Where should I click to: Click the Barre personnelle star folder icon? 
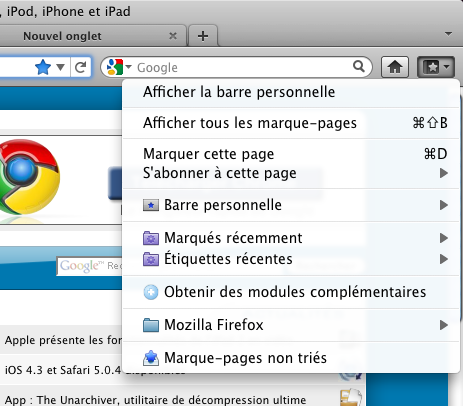(151, 205)
